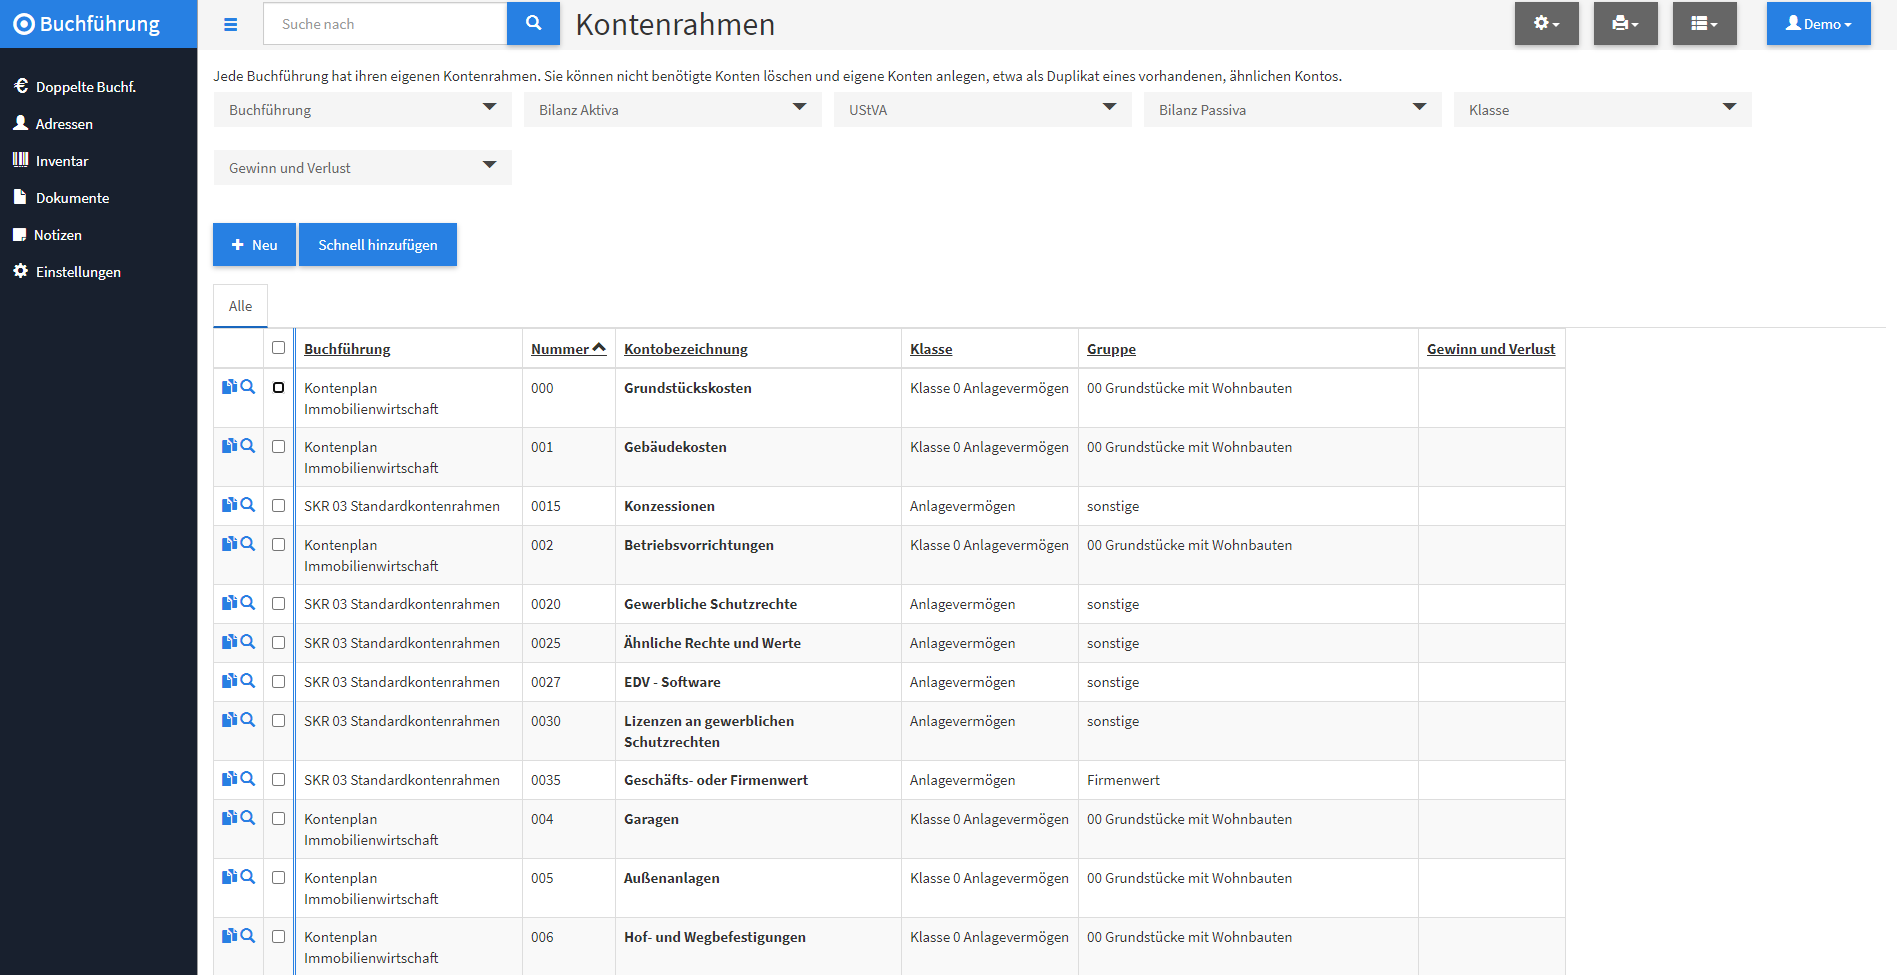Duplicate the Betriebsvorrichtungen account row
Screen dimensions: 1897x975
[229, 544]
